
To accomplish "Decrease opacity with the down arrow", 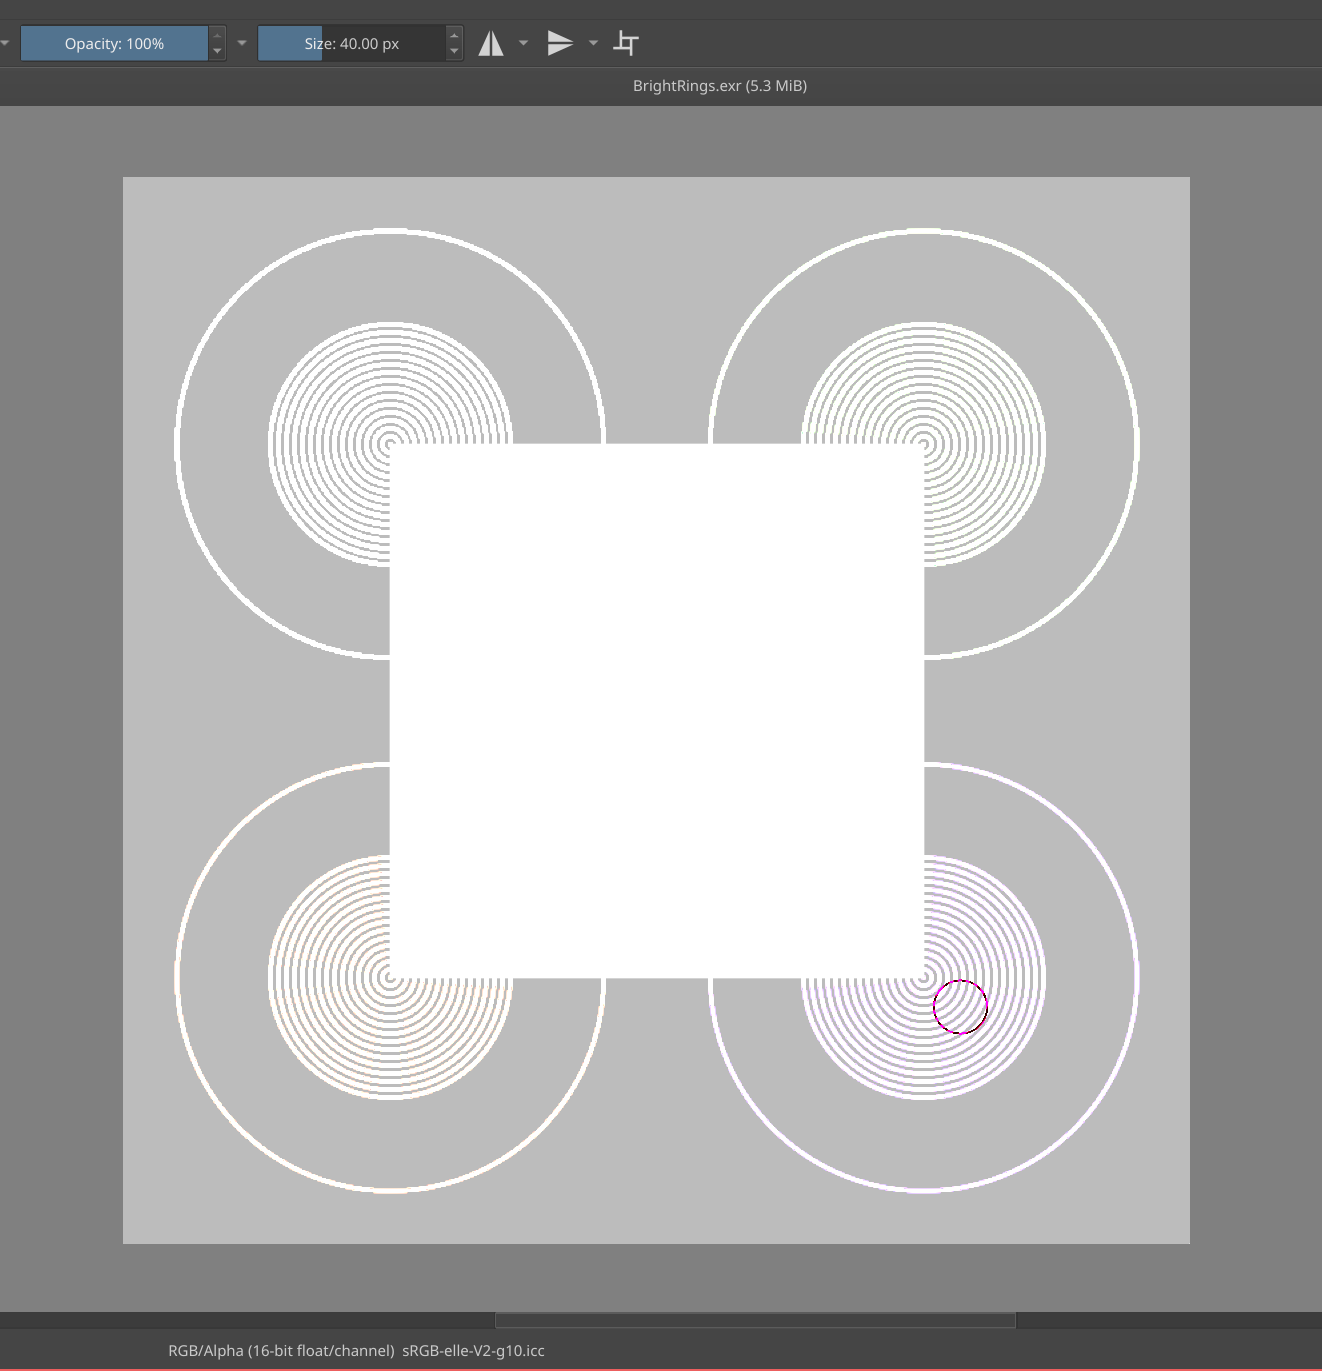I will point(217,51).
